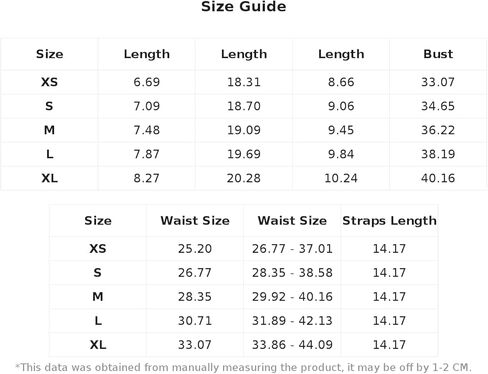Select the 30.71 waist size cell
488x374 pixels.
[195, 321]
